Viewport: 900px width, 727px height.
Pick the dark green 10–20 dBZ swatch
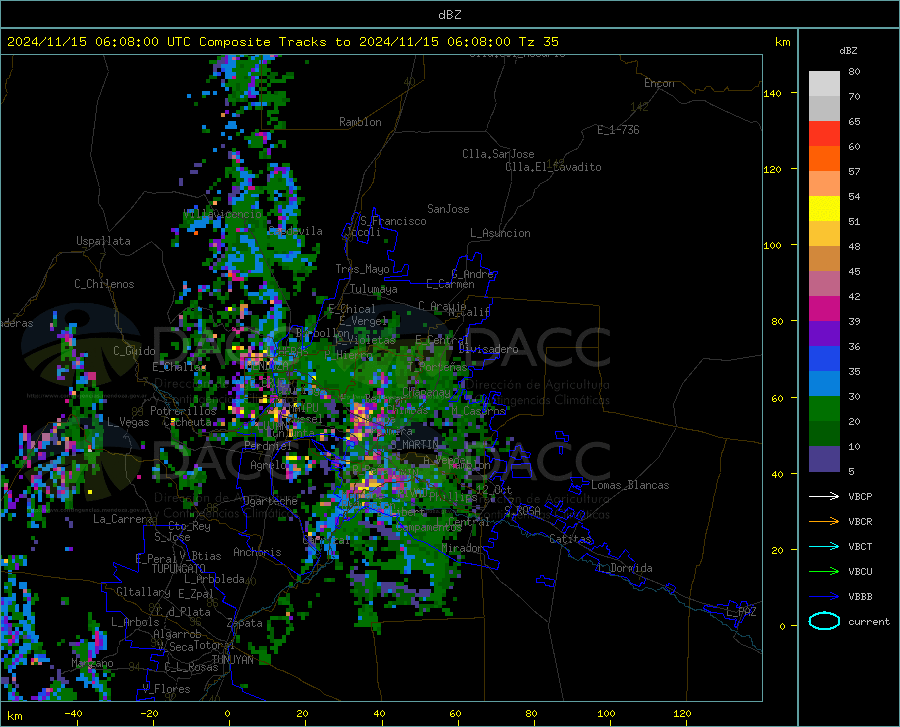point(824,434)
